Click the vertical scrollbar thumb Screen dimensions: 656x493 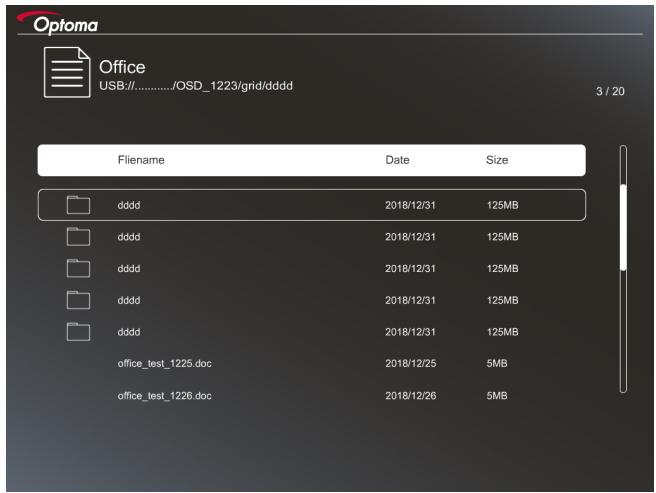(x=623, y=227)
